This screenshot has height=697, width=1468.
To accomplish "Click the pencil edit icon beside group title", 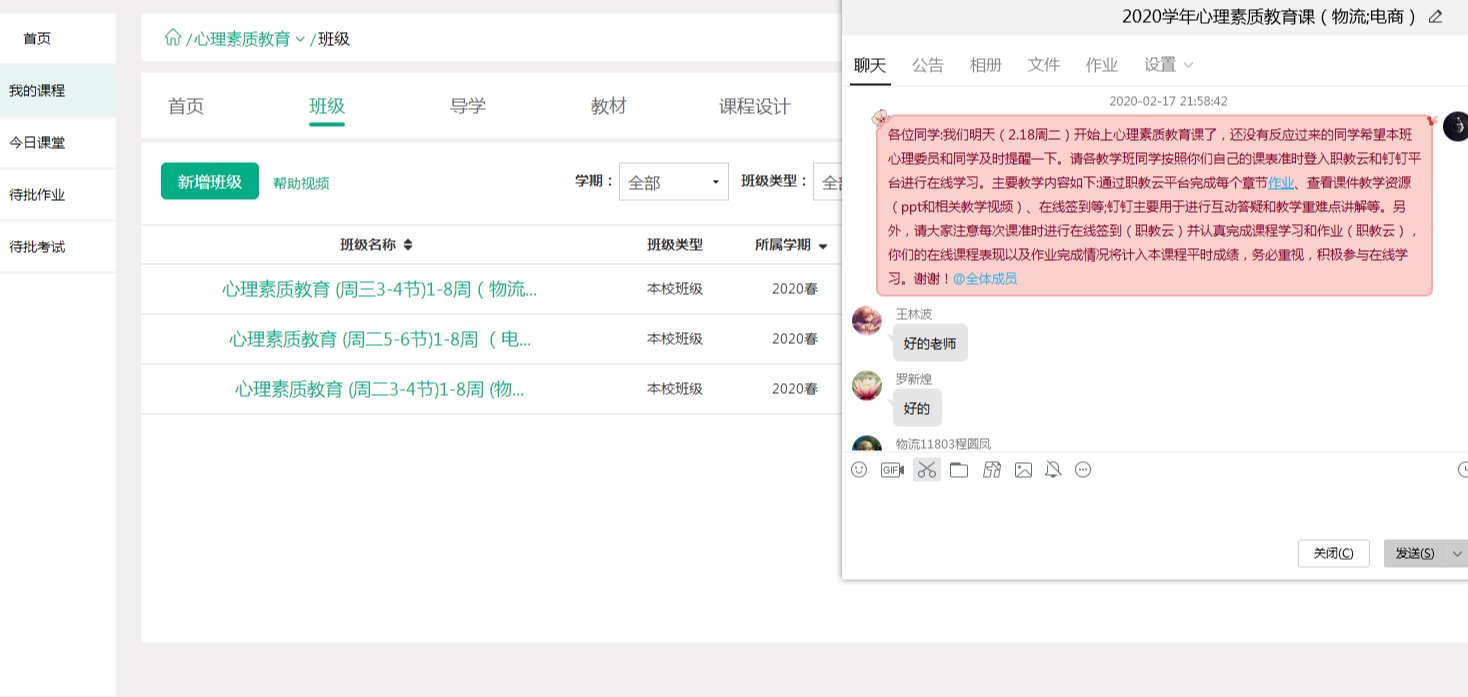I will click(x=1436, y=17).
